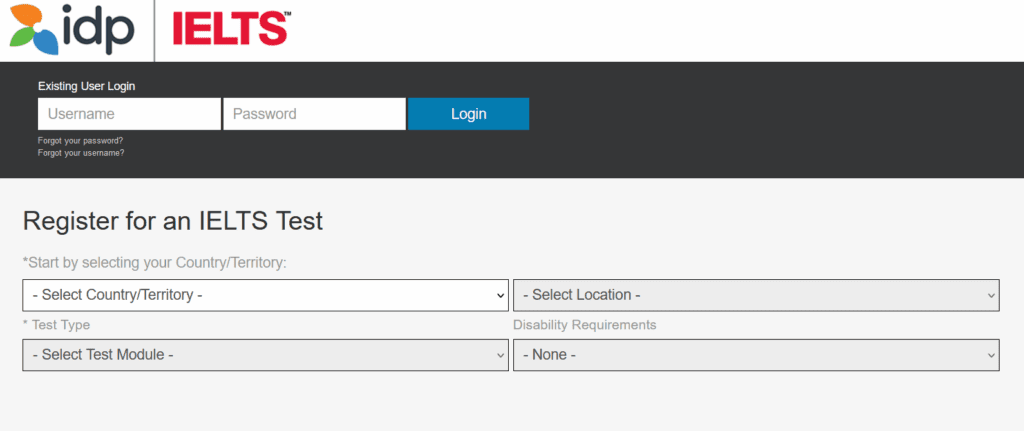1024x431 pixels.
Task: Click the Country/Territory dropdown chevron arrow
Action: pyautogui.click(x=501, y=295)
